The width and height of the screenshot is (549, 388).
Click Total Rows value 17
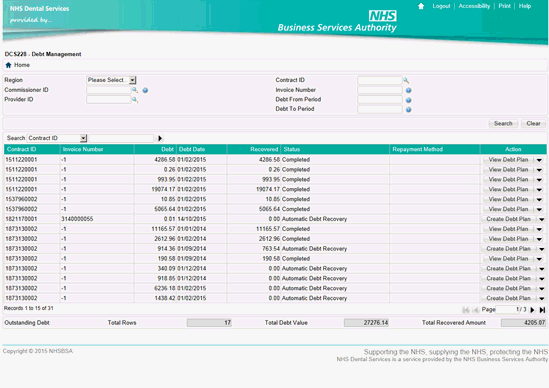pos(209,323)
